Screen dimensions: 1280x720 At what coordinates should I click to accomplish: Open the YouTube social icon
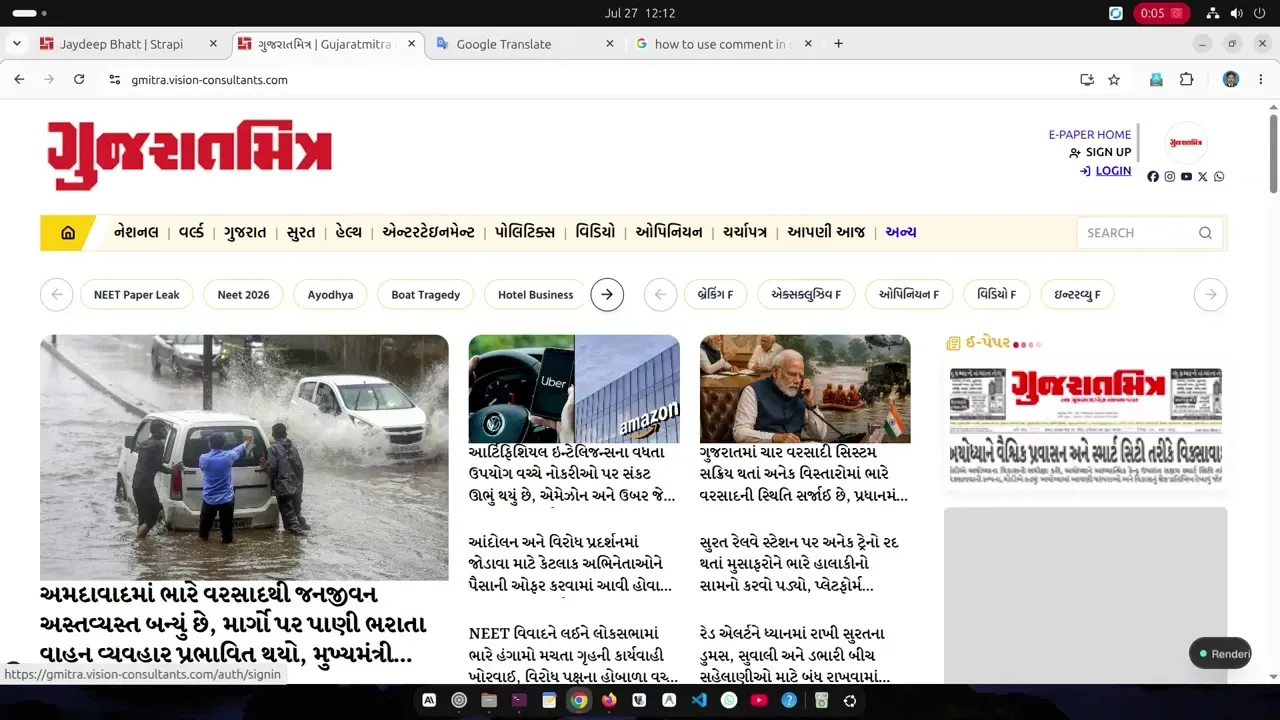(1186, 177)
